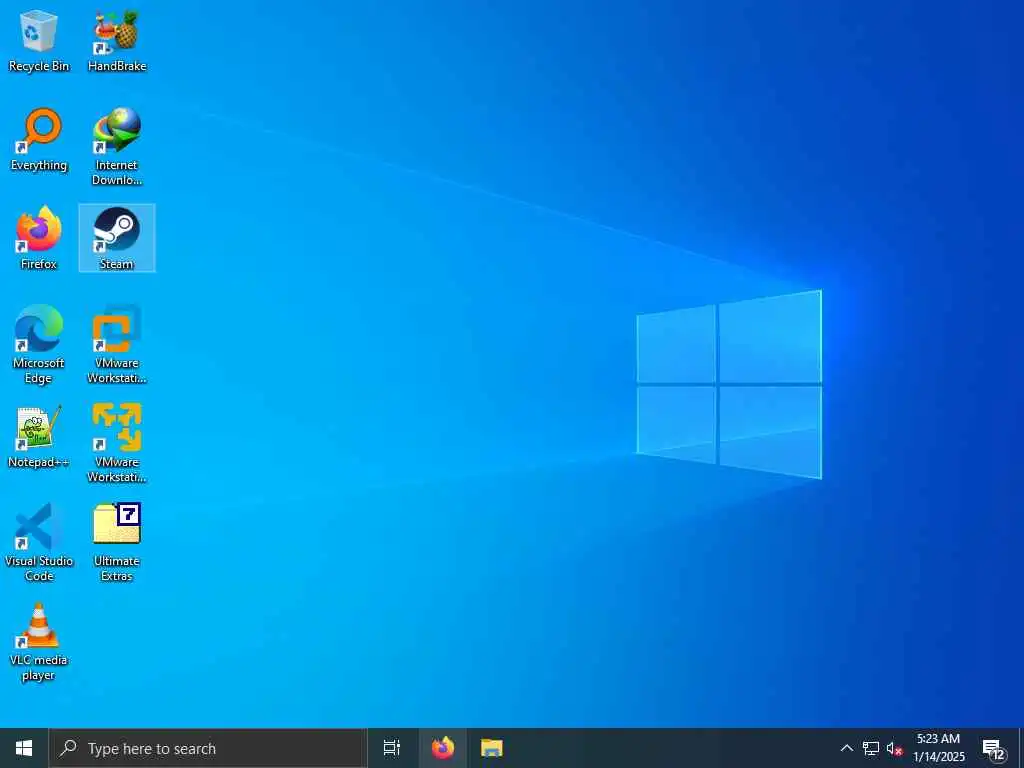Select the Ultimate Extras folder icon

(x=117, y=543)
